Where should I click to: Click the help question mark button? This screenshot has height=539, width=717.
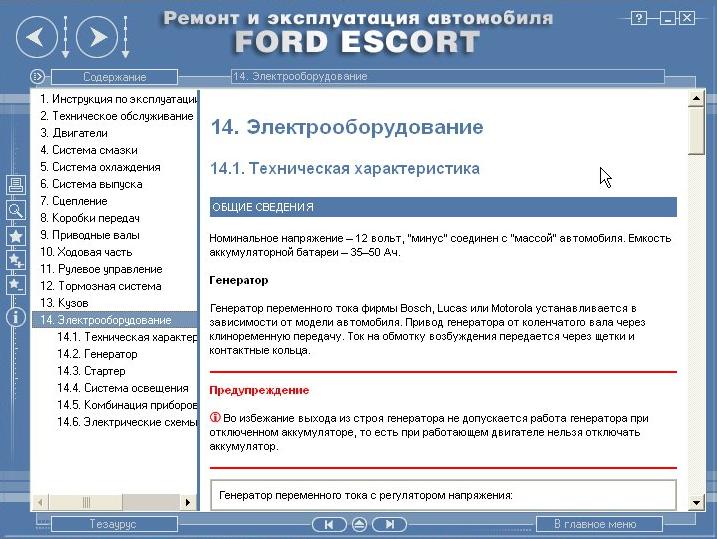click(x=639, y=18)
